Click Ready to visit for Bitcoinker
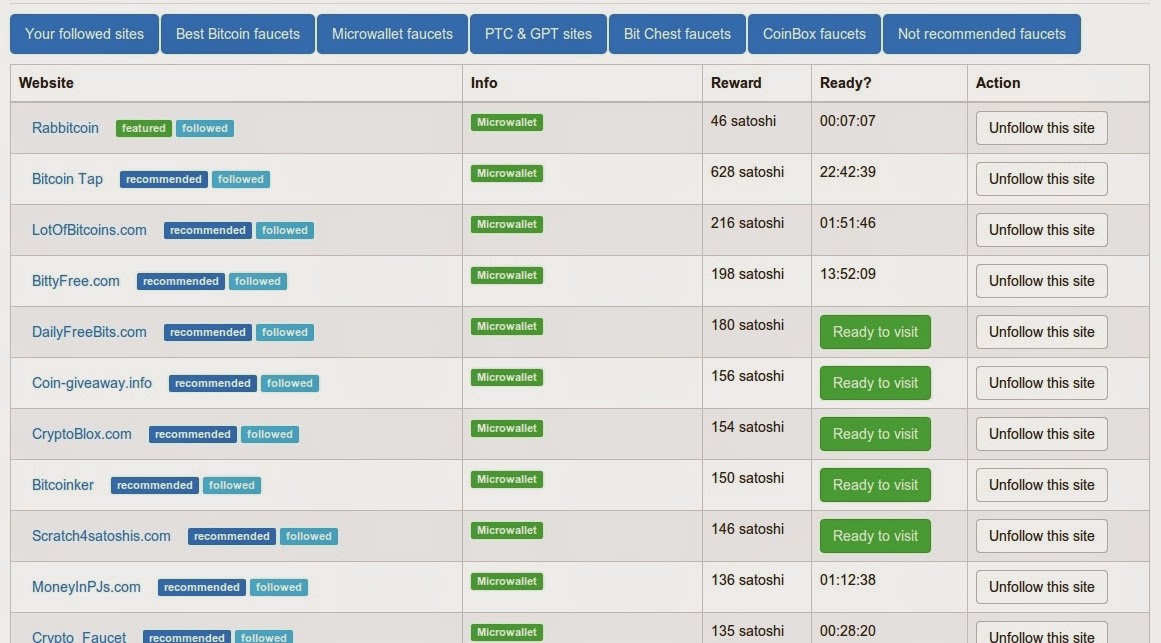1161x643 pixels. coord(875,485)
